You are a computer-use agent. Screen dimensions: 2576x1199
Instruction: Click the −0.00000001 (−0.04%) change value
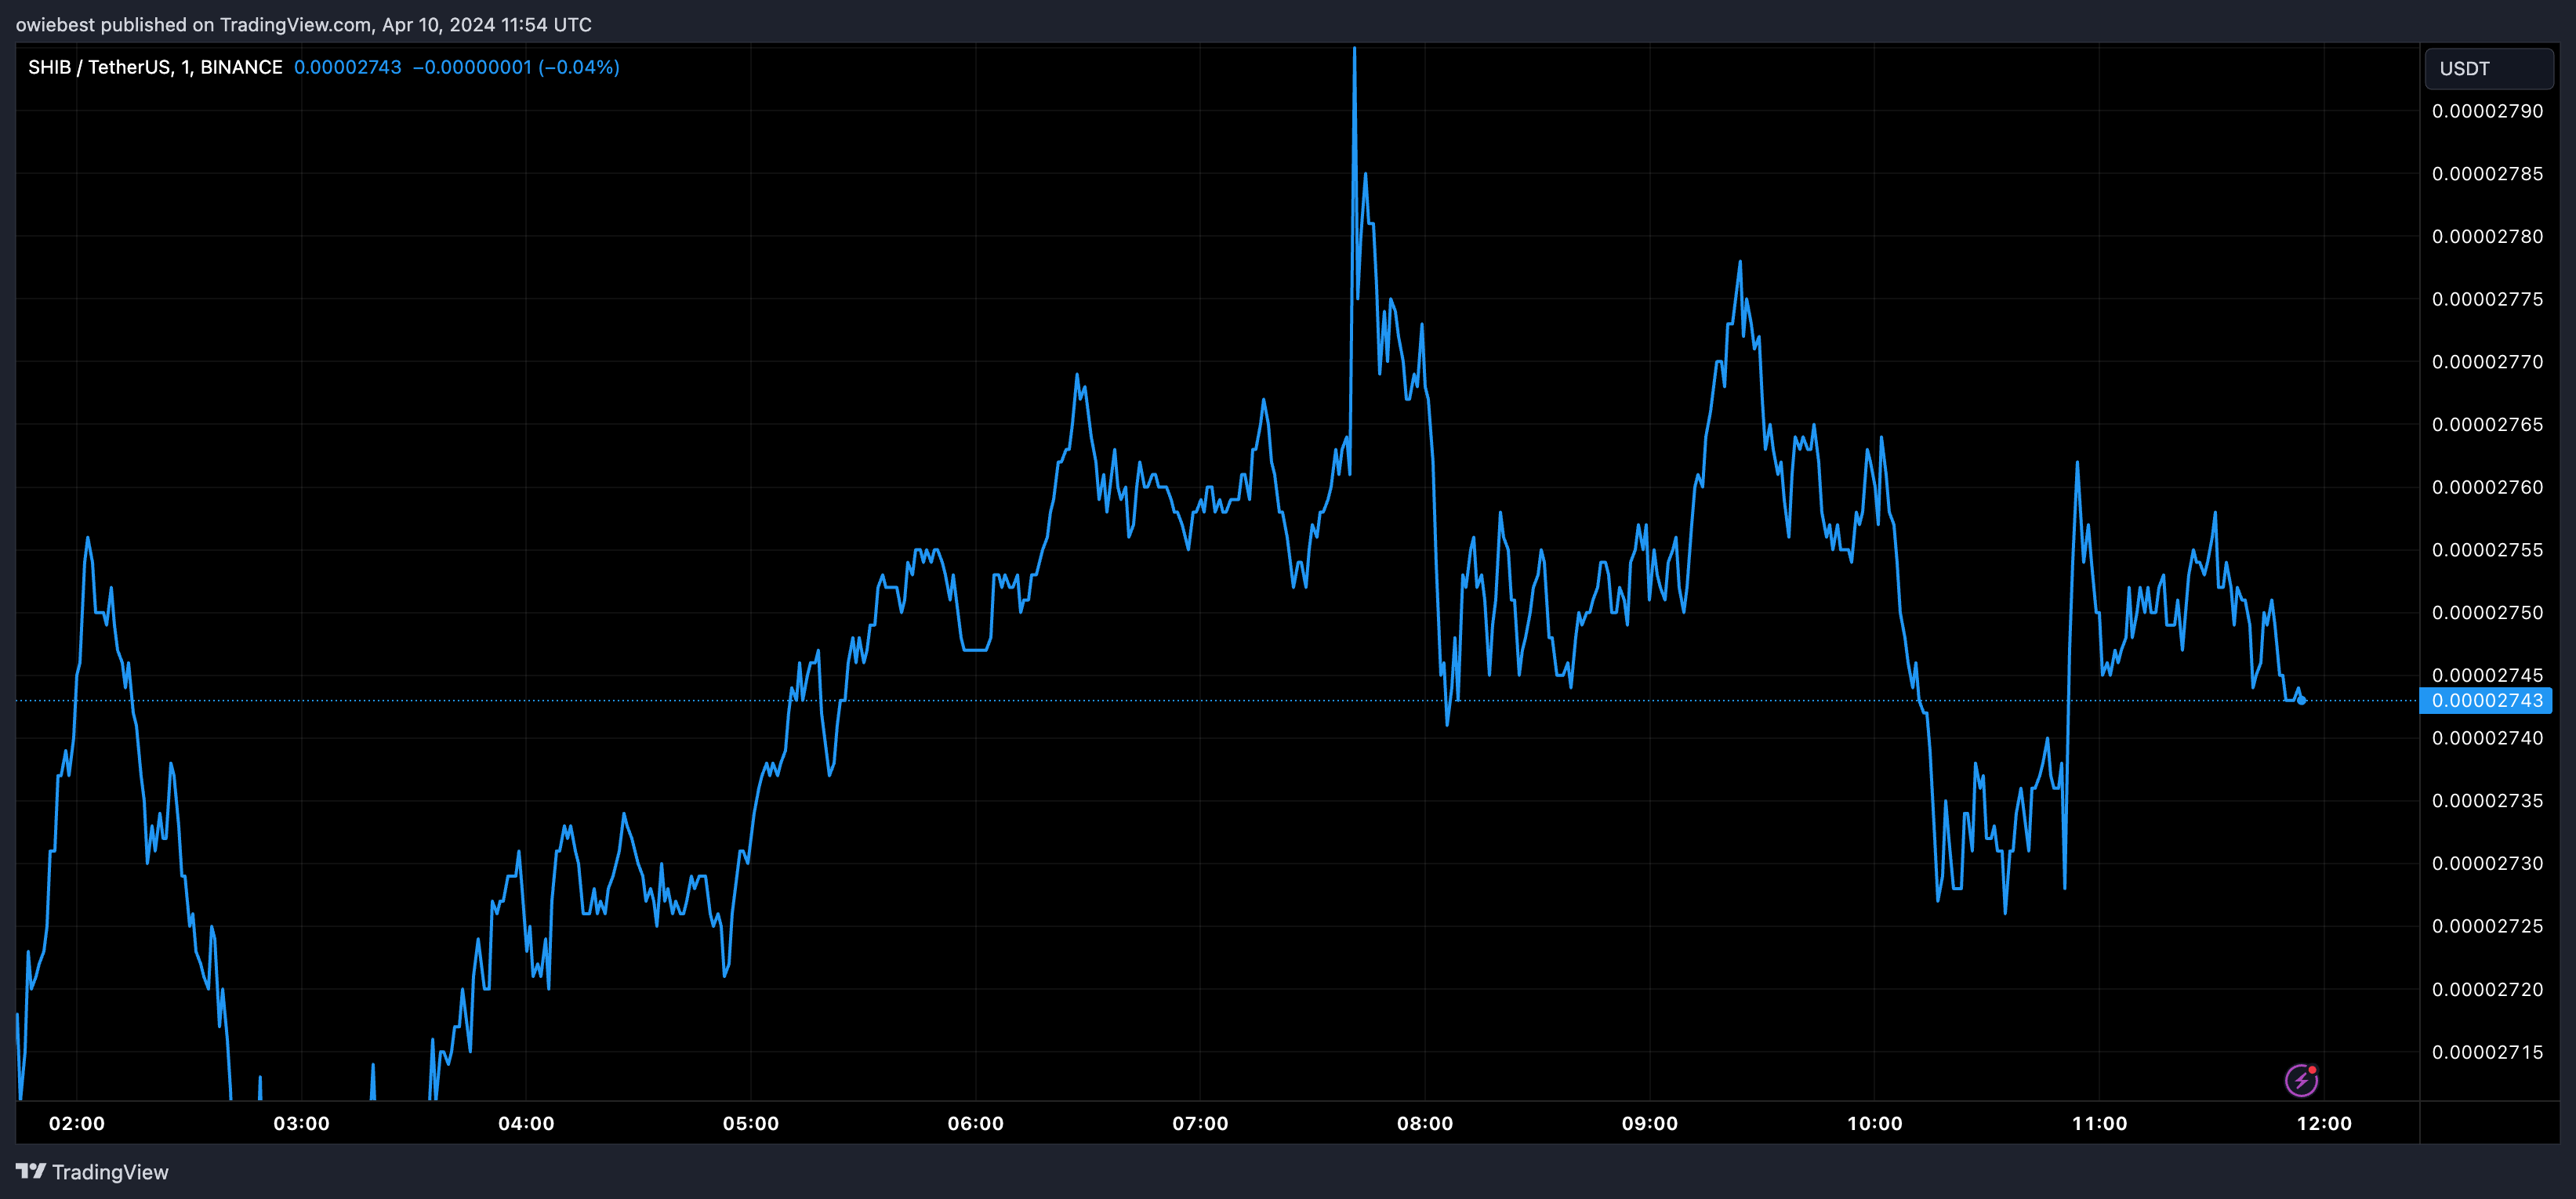click(516, 67)
